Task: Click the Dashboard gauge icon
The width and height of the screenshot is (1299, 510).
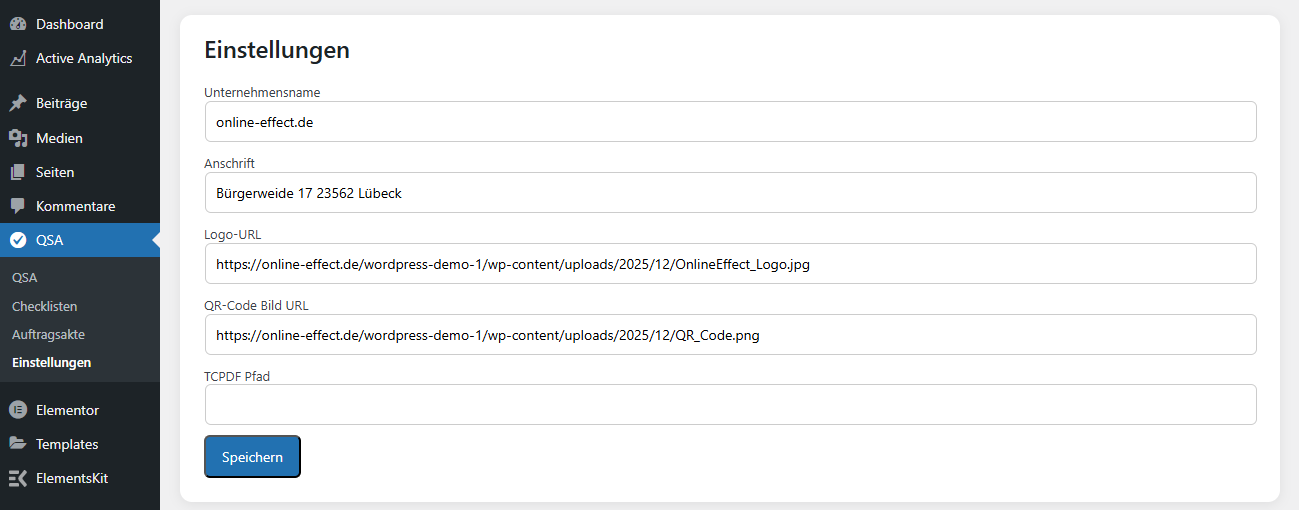Action: (x=18, y=24)
